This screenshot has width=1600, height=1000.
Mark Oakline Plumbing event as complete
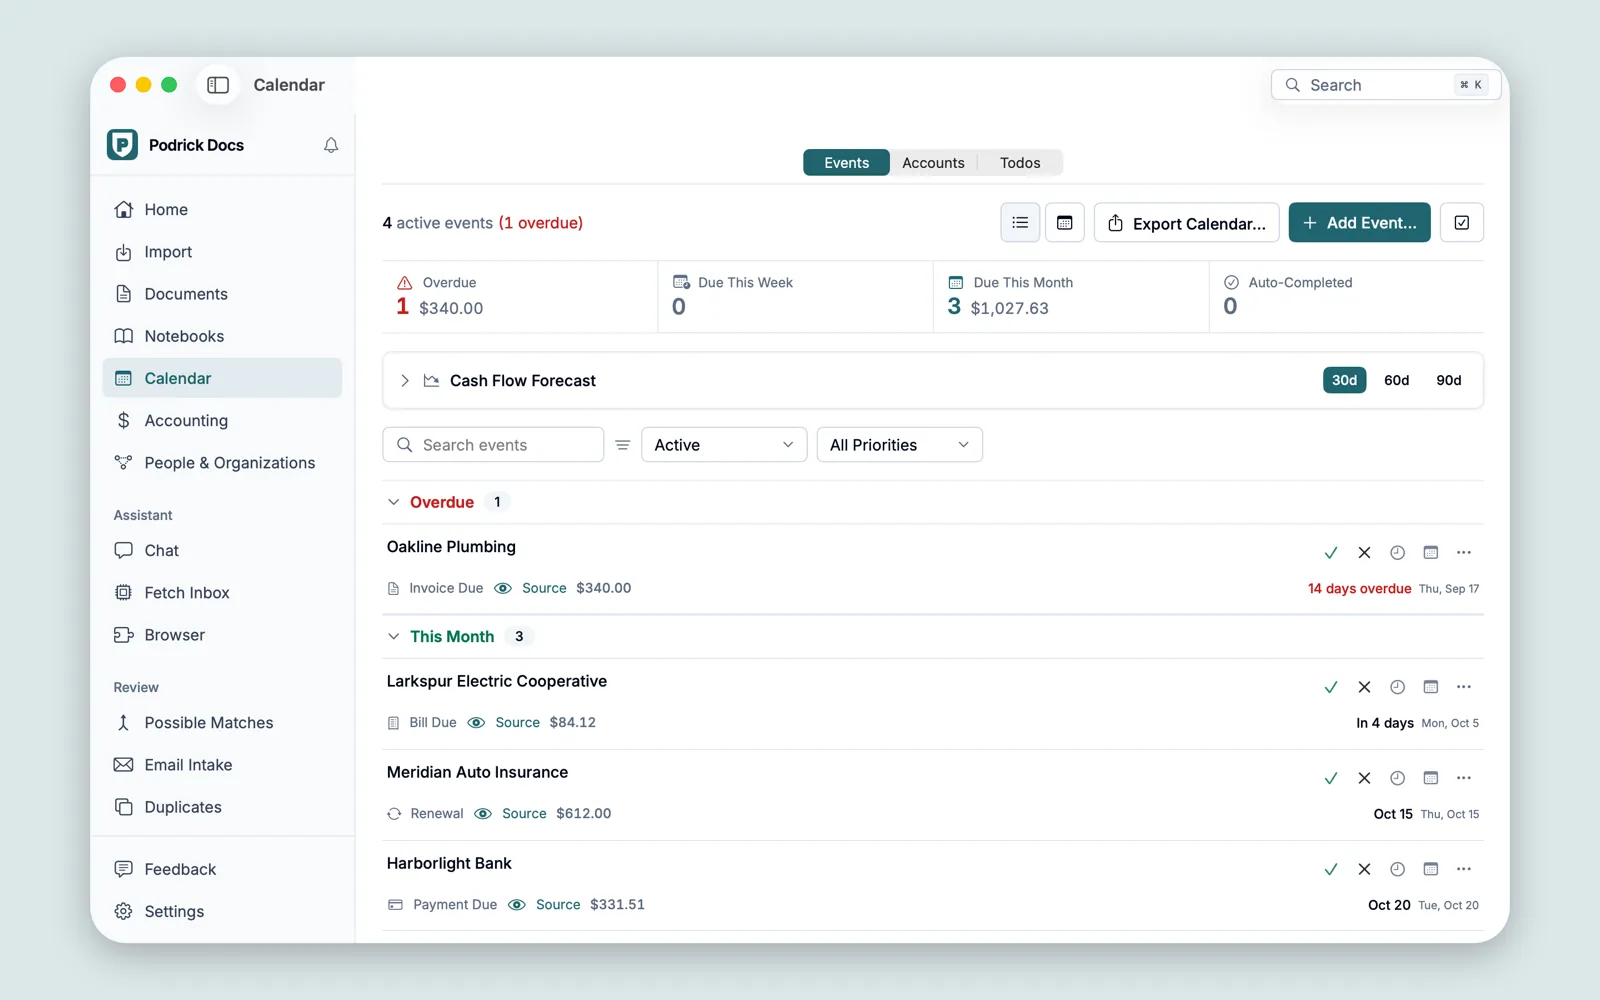coord(1331,553)
